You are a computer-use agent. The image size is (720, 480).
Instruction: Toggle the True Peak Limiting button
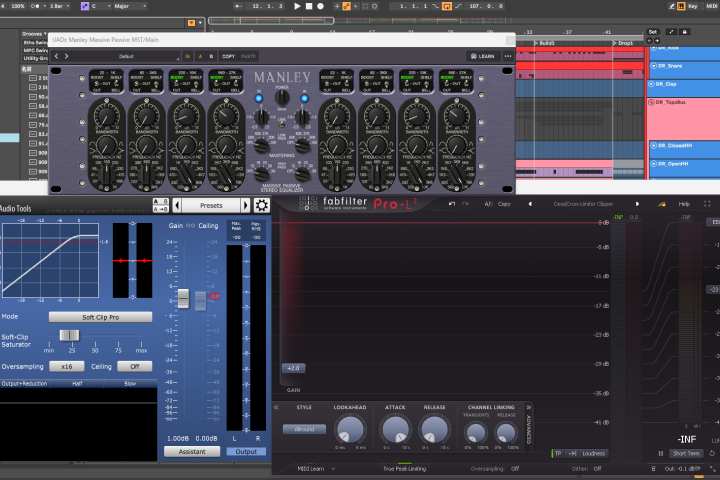tap(405, 469)
